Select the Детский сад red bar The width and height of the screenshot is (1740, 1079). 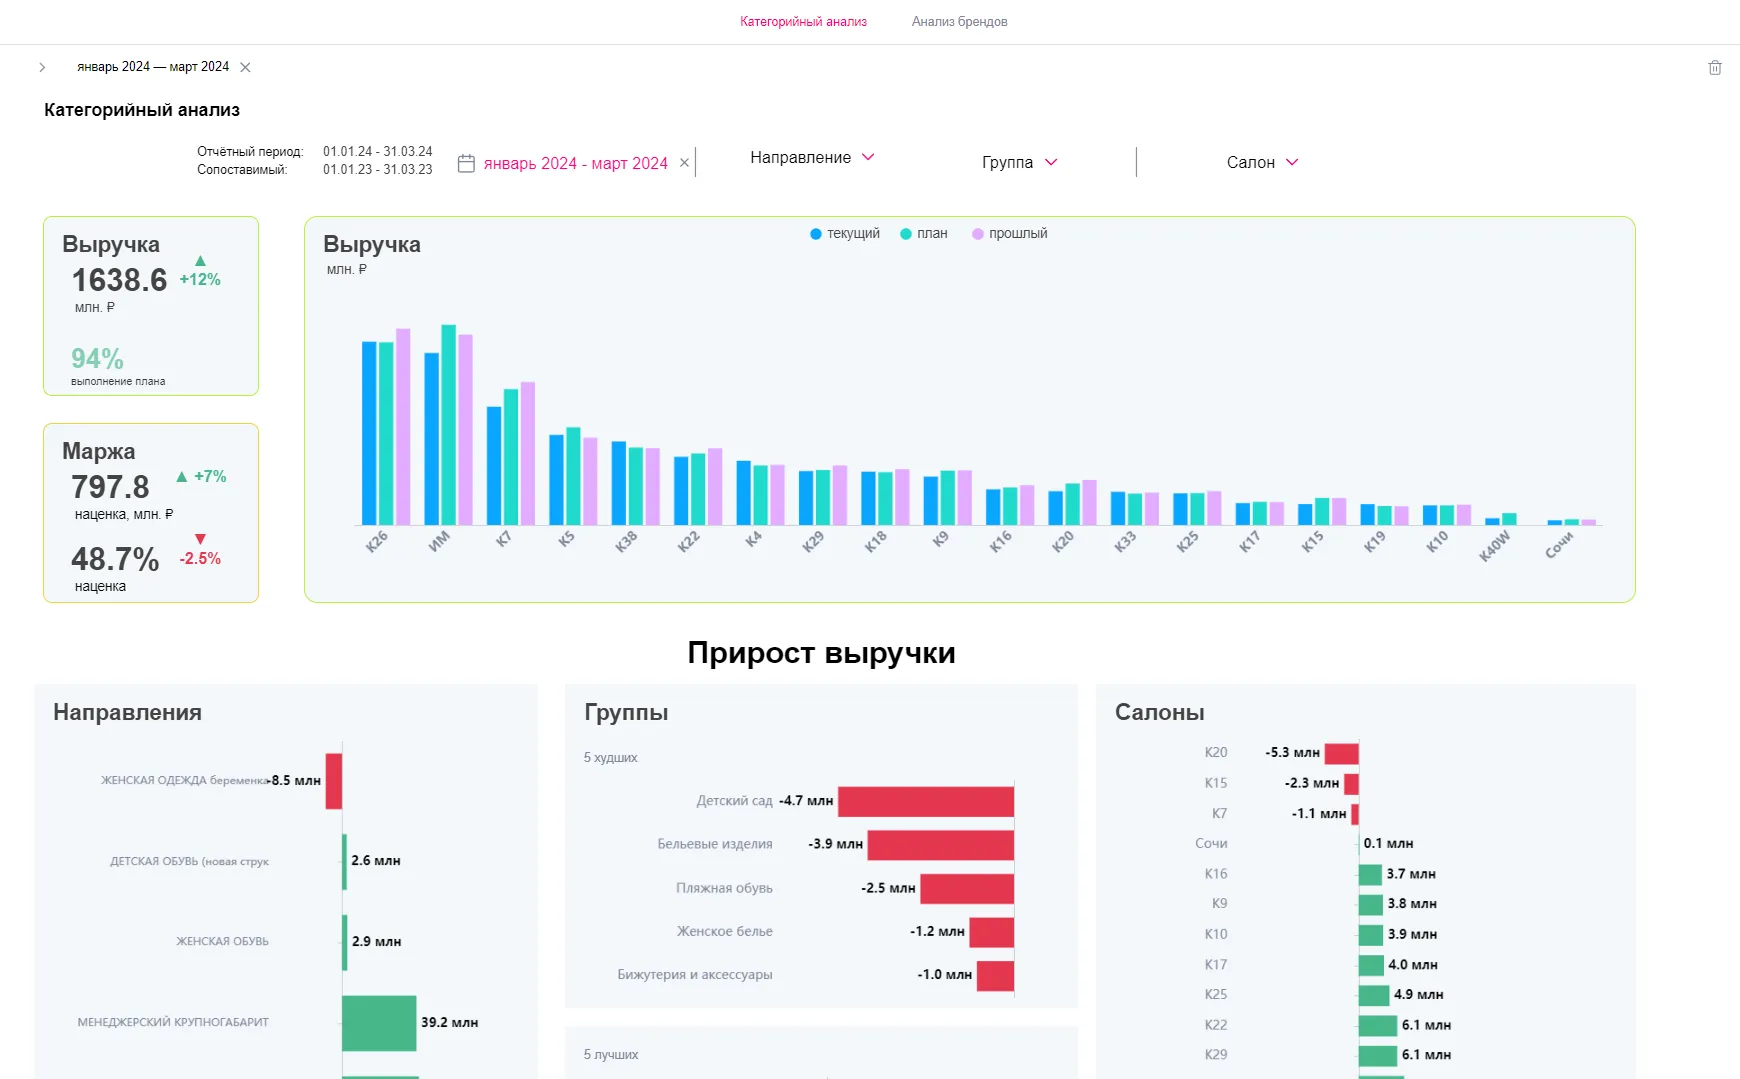pyautogui.click(x=925, y=802)
